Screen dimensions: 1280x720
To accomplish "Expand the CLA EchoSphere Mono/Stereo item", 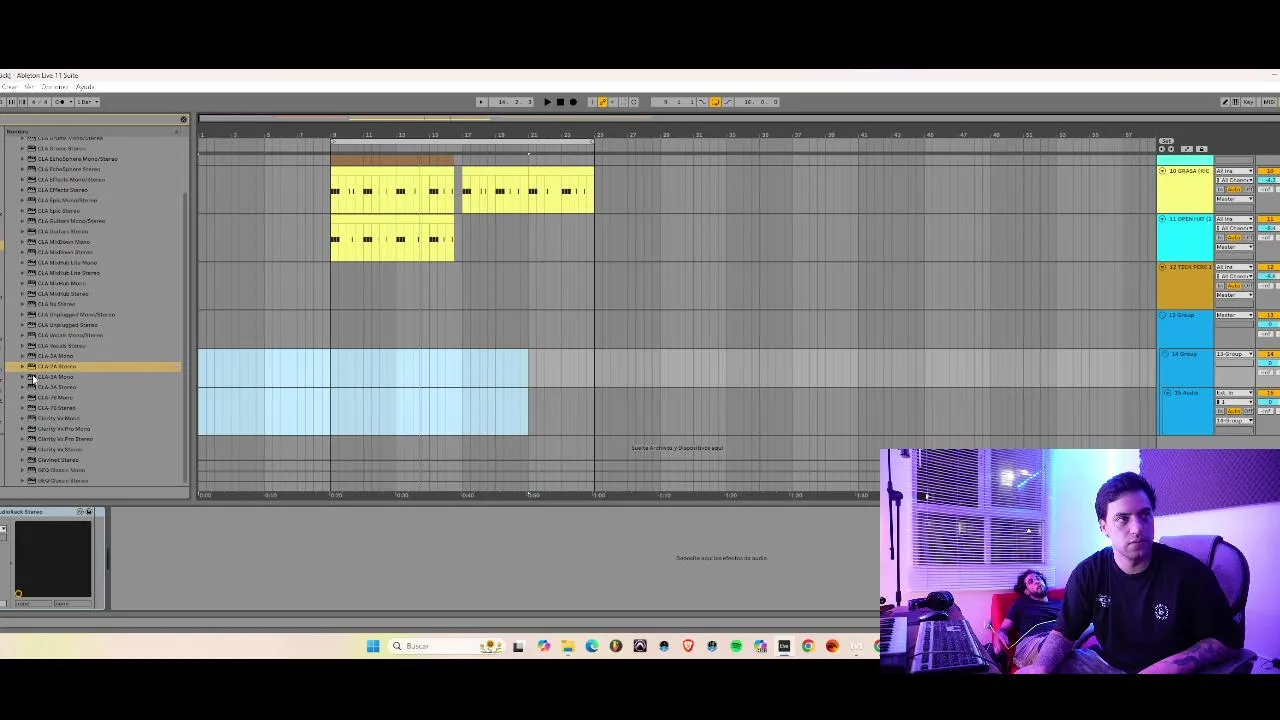I will (22, 159).
